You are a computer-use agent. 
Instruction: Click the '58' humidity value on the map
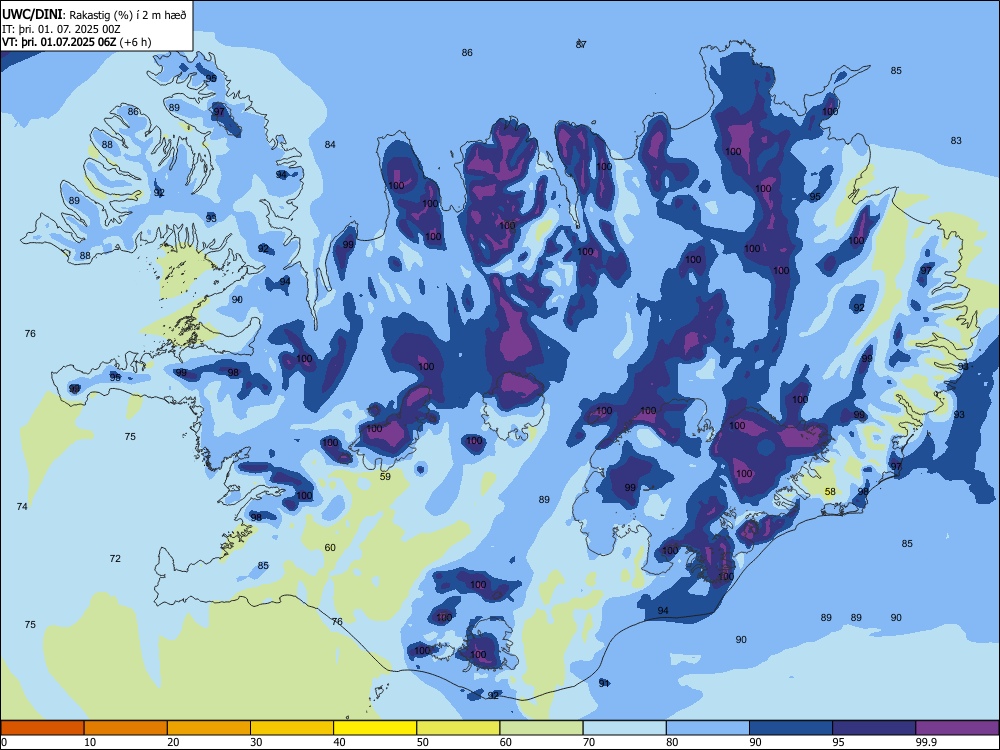coord(830,492)
